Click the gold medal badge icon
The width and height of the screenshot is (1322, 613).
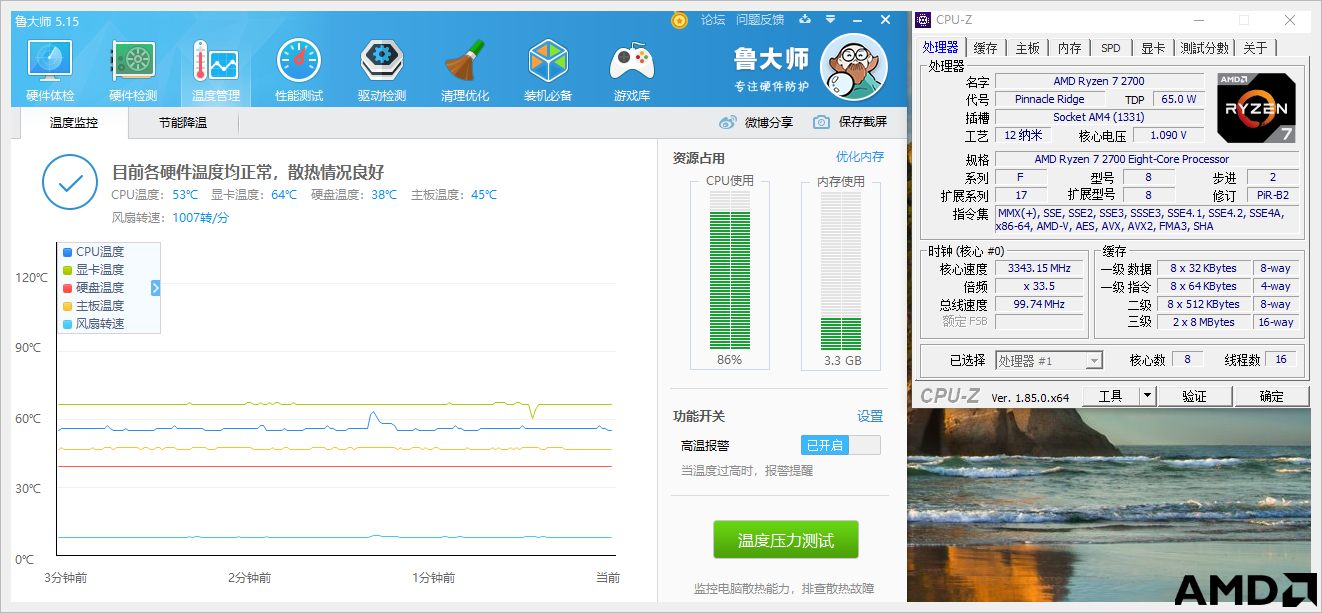point(679,20)
